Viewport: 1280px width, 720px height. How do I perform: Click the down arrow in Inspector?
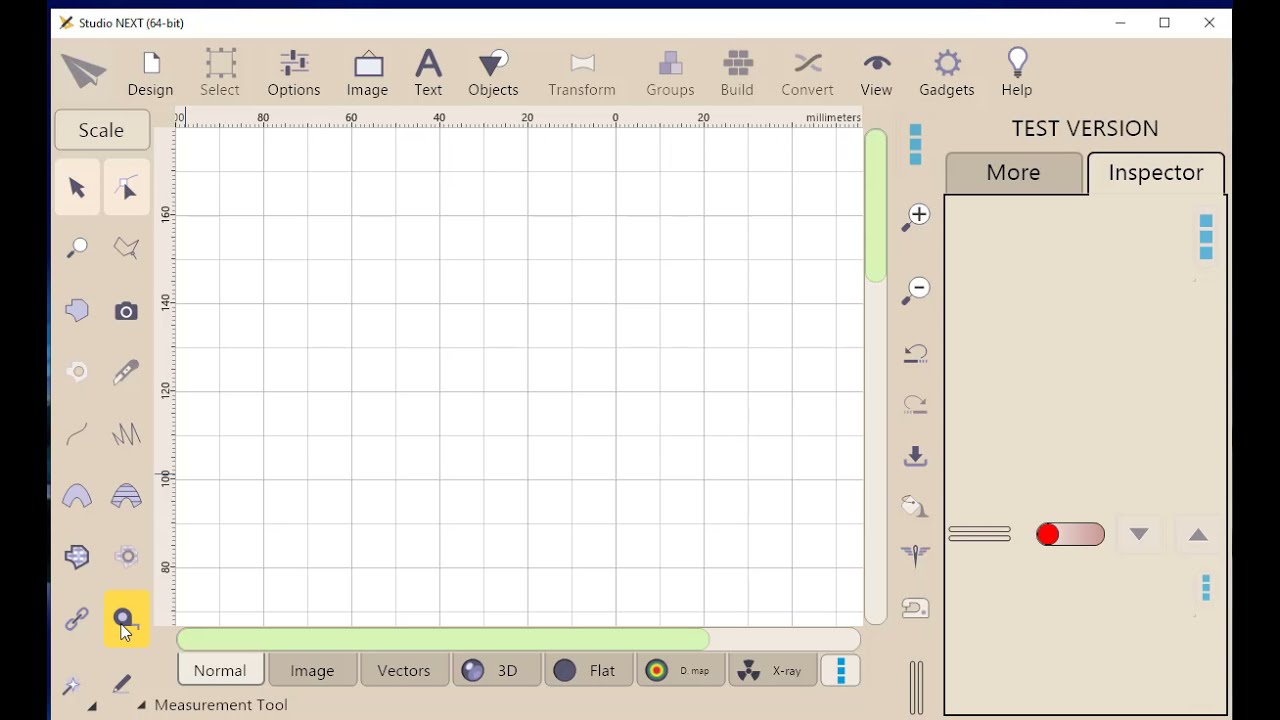click(1138, 535)
